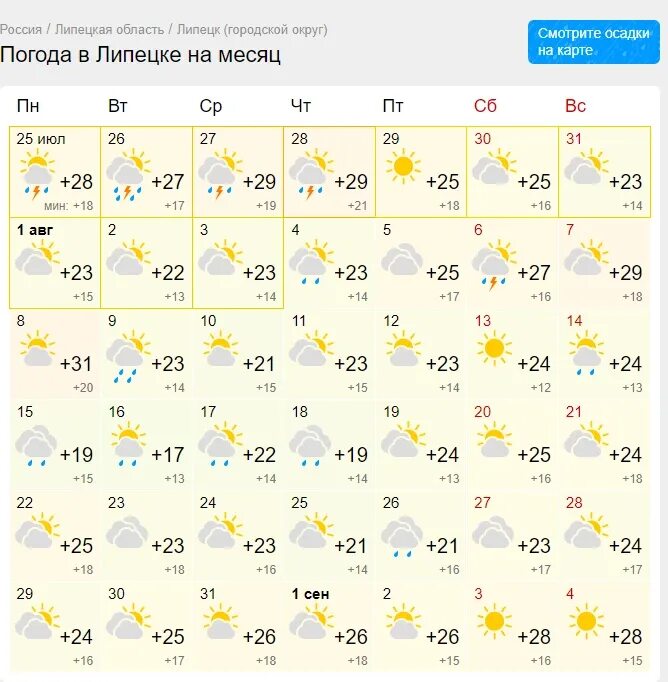Select the thunderstorm icon on August 6
This screenshot has height=682, width=668.
[494, 265]
